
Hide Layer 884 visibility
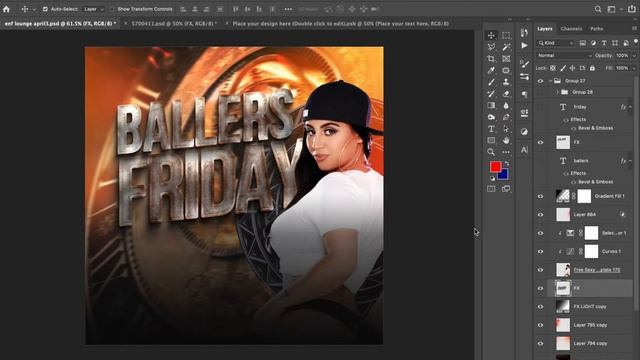tap(540, 215)
